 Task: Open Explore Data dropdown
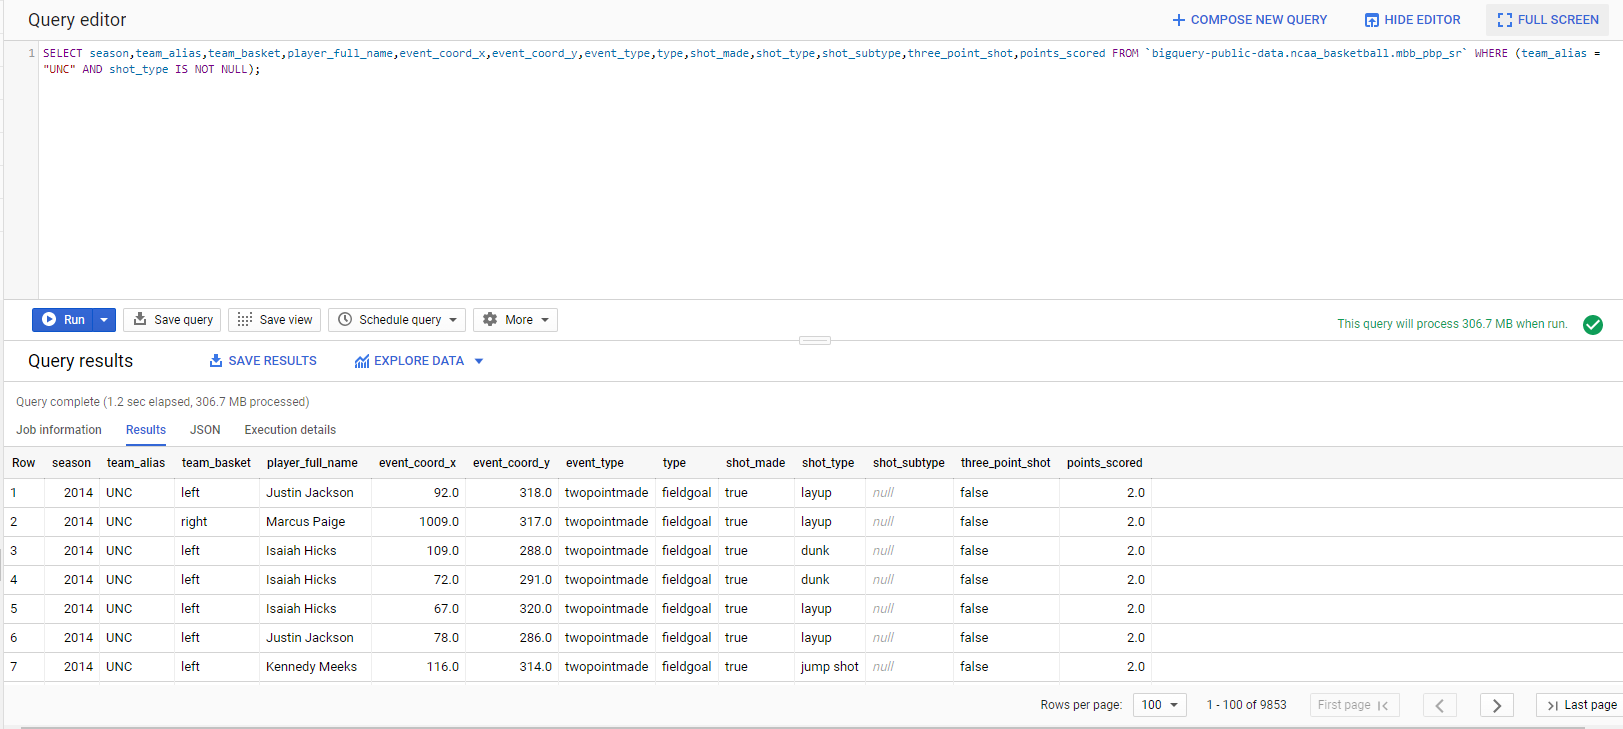click(419, 361)
